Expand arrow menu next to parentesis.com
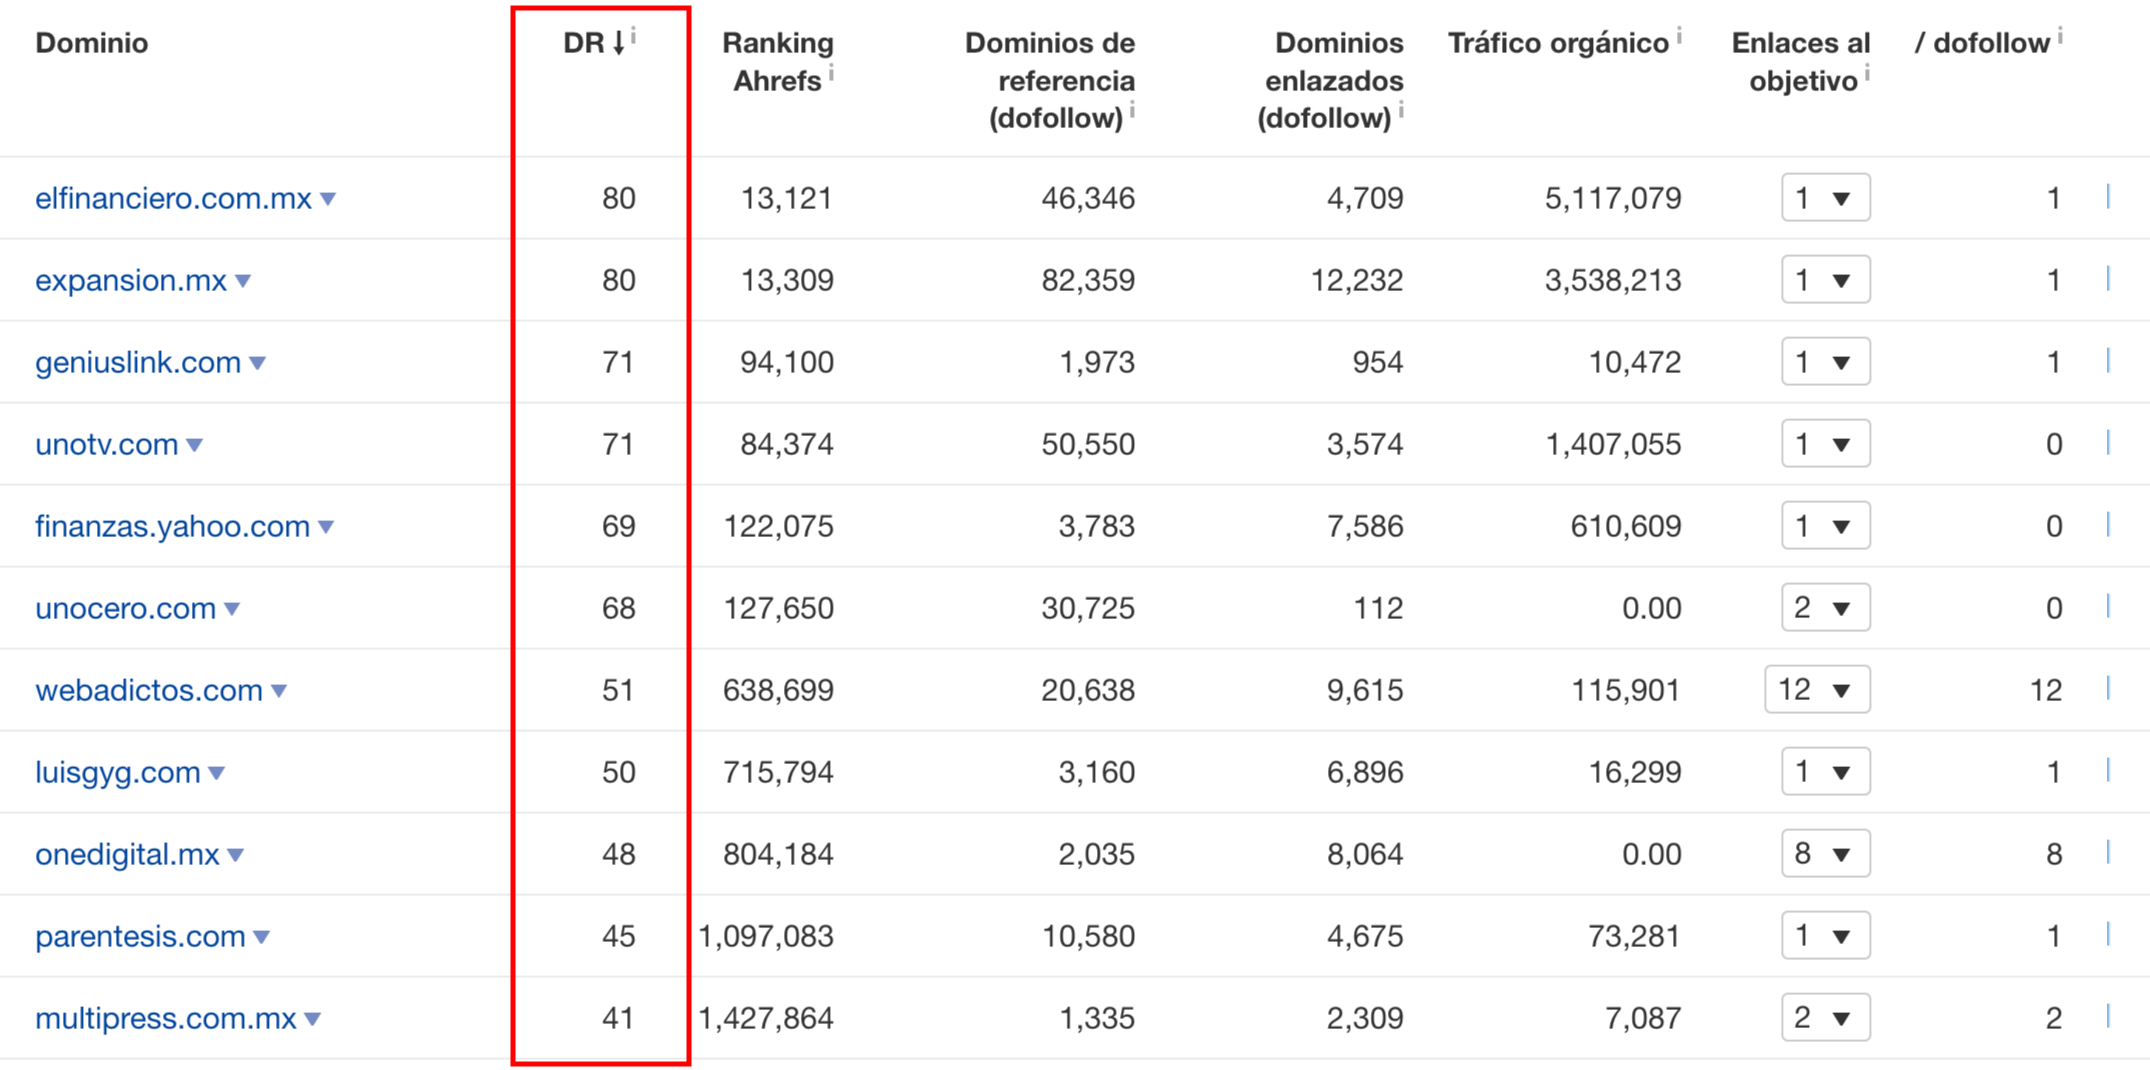This screenshot has height=1070, width=2150. [262, 938]
